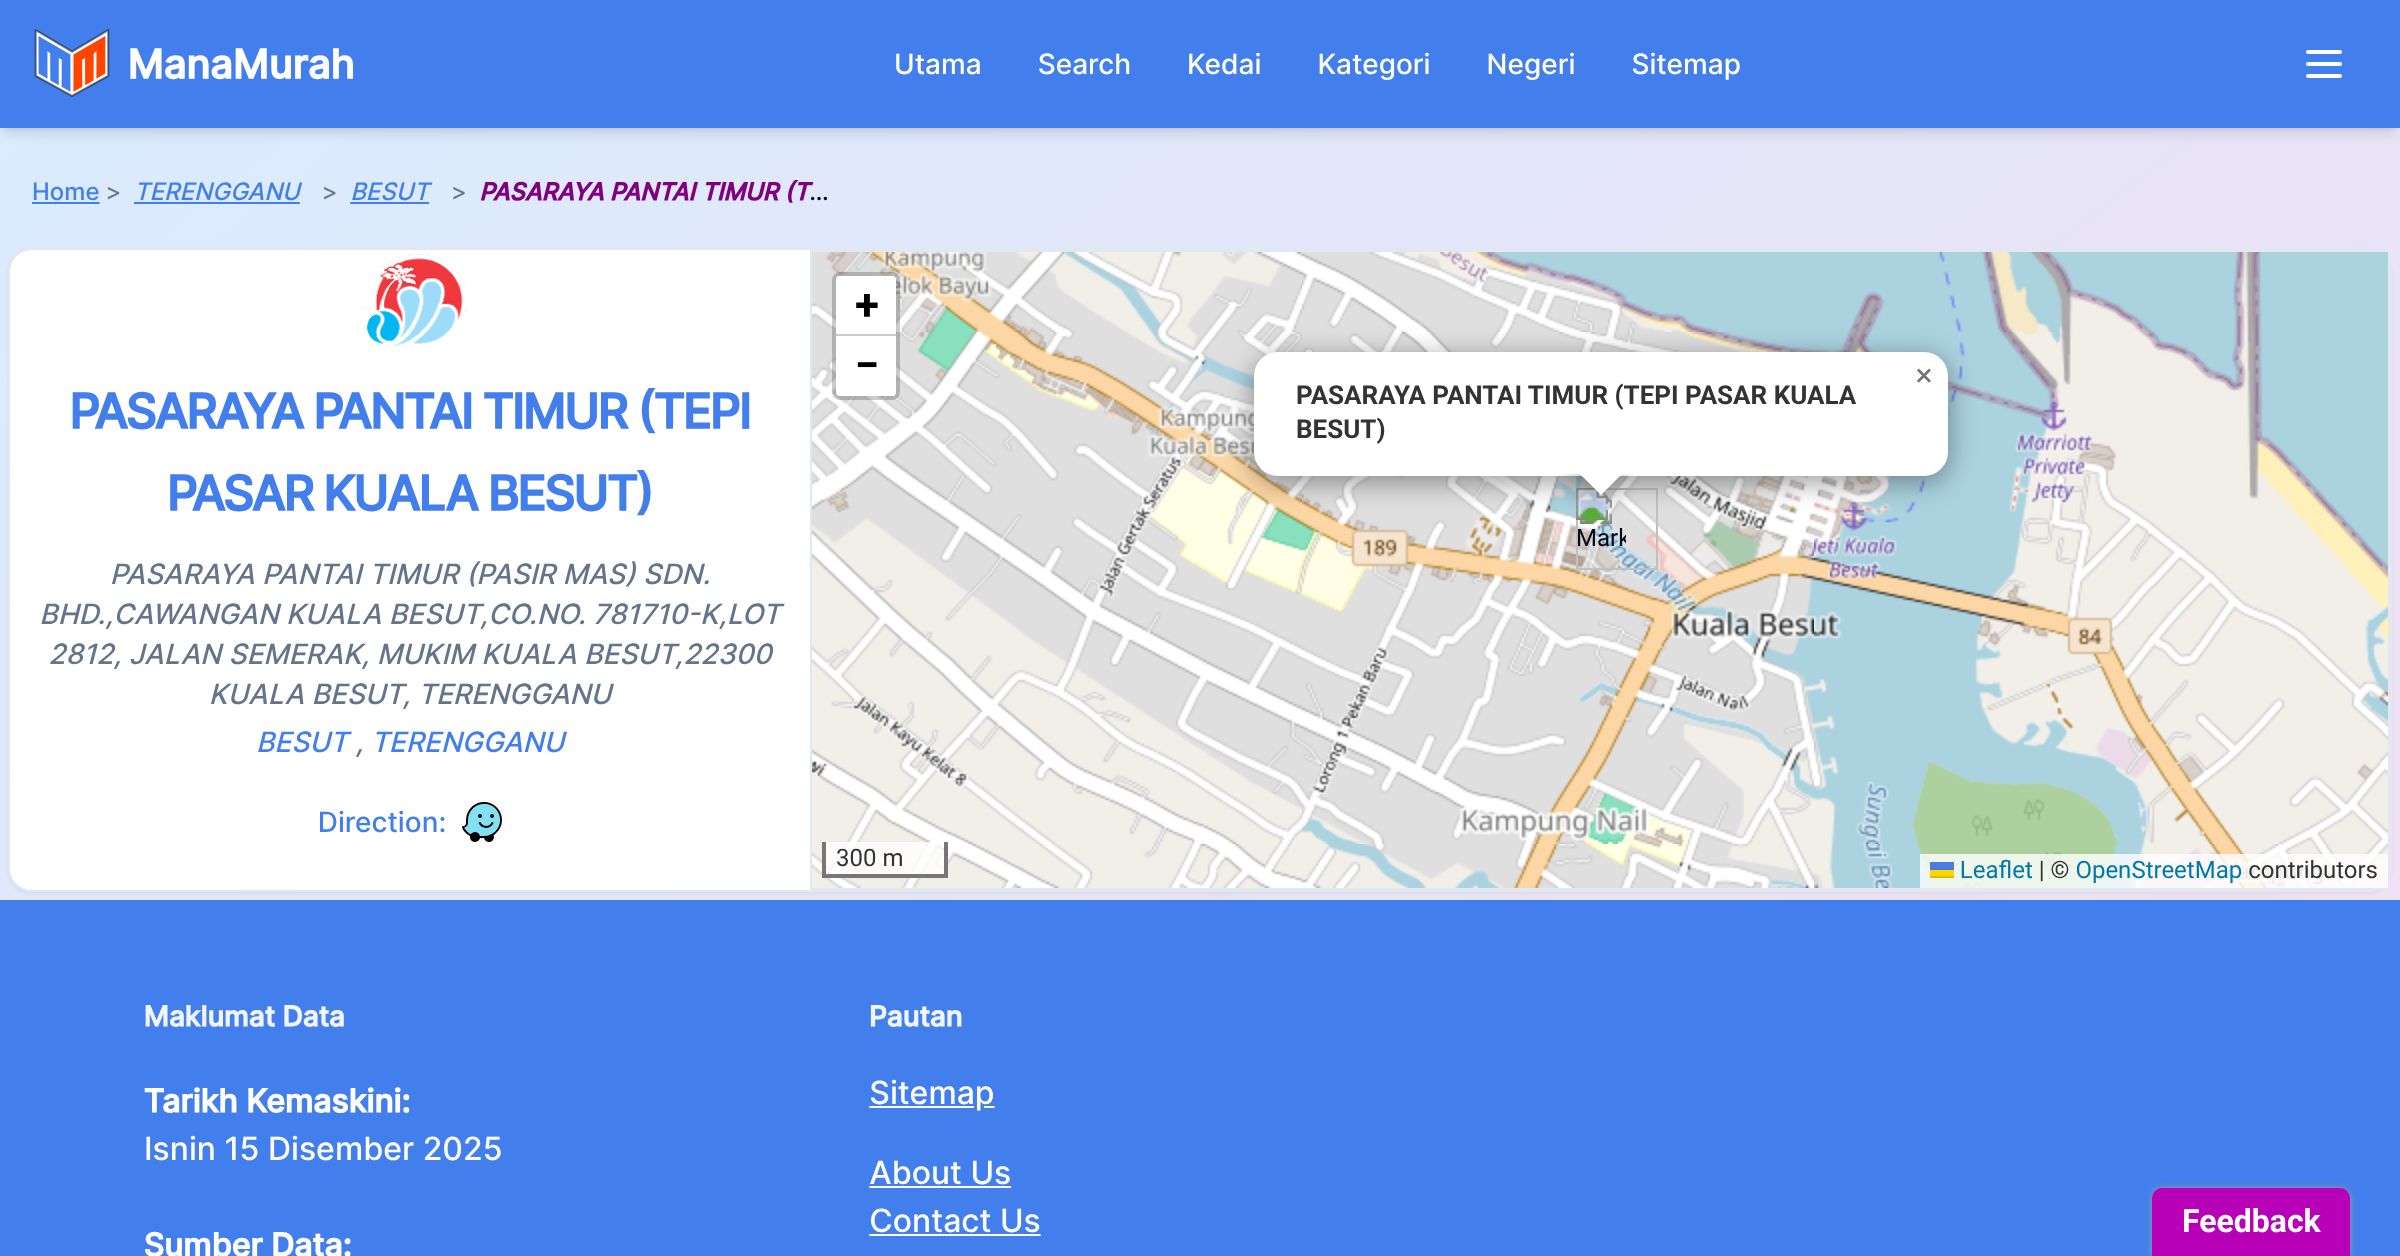The width and height of the screenshot is (2400, 1256).
Task: Zoom in on the map
Action: tap(866, 306)
